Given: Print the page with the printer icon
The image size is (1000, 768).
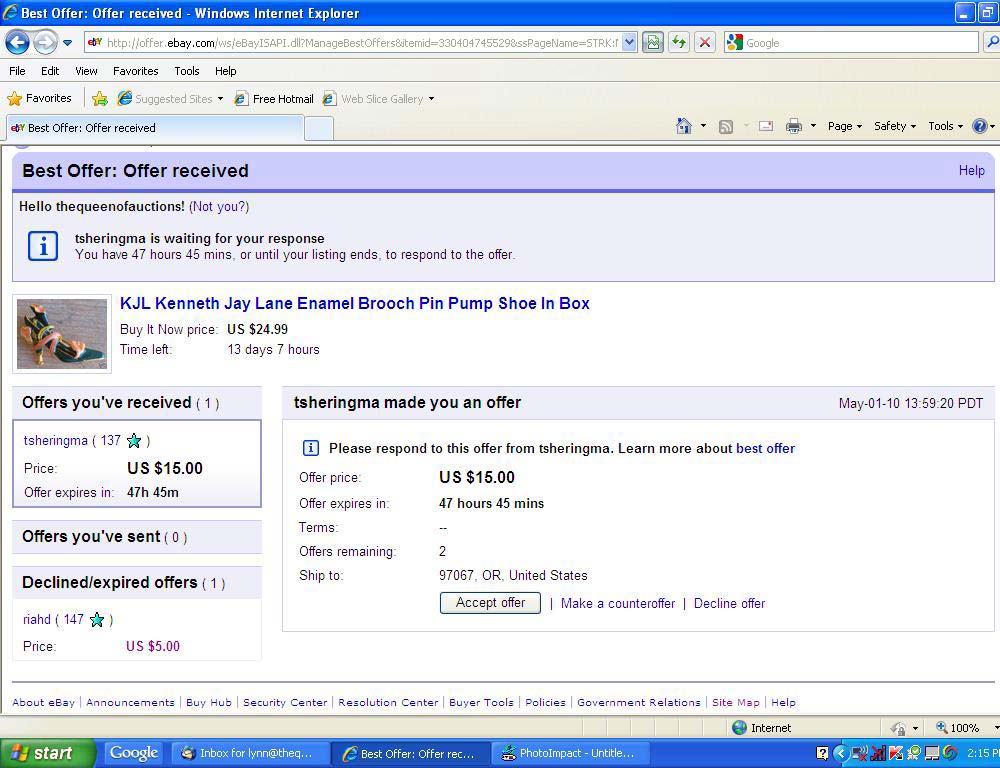Looking at the screenshot, I should pos(794,126).
